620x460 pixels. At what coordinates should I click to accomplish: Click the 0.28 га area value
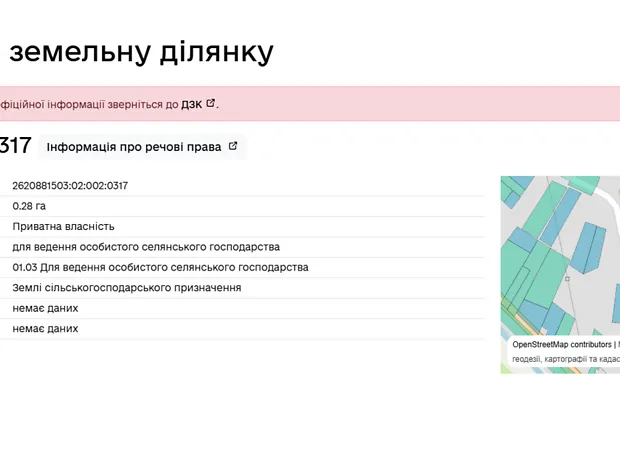(29, 206)
